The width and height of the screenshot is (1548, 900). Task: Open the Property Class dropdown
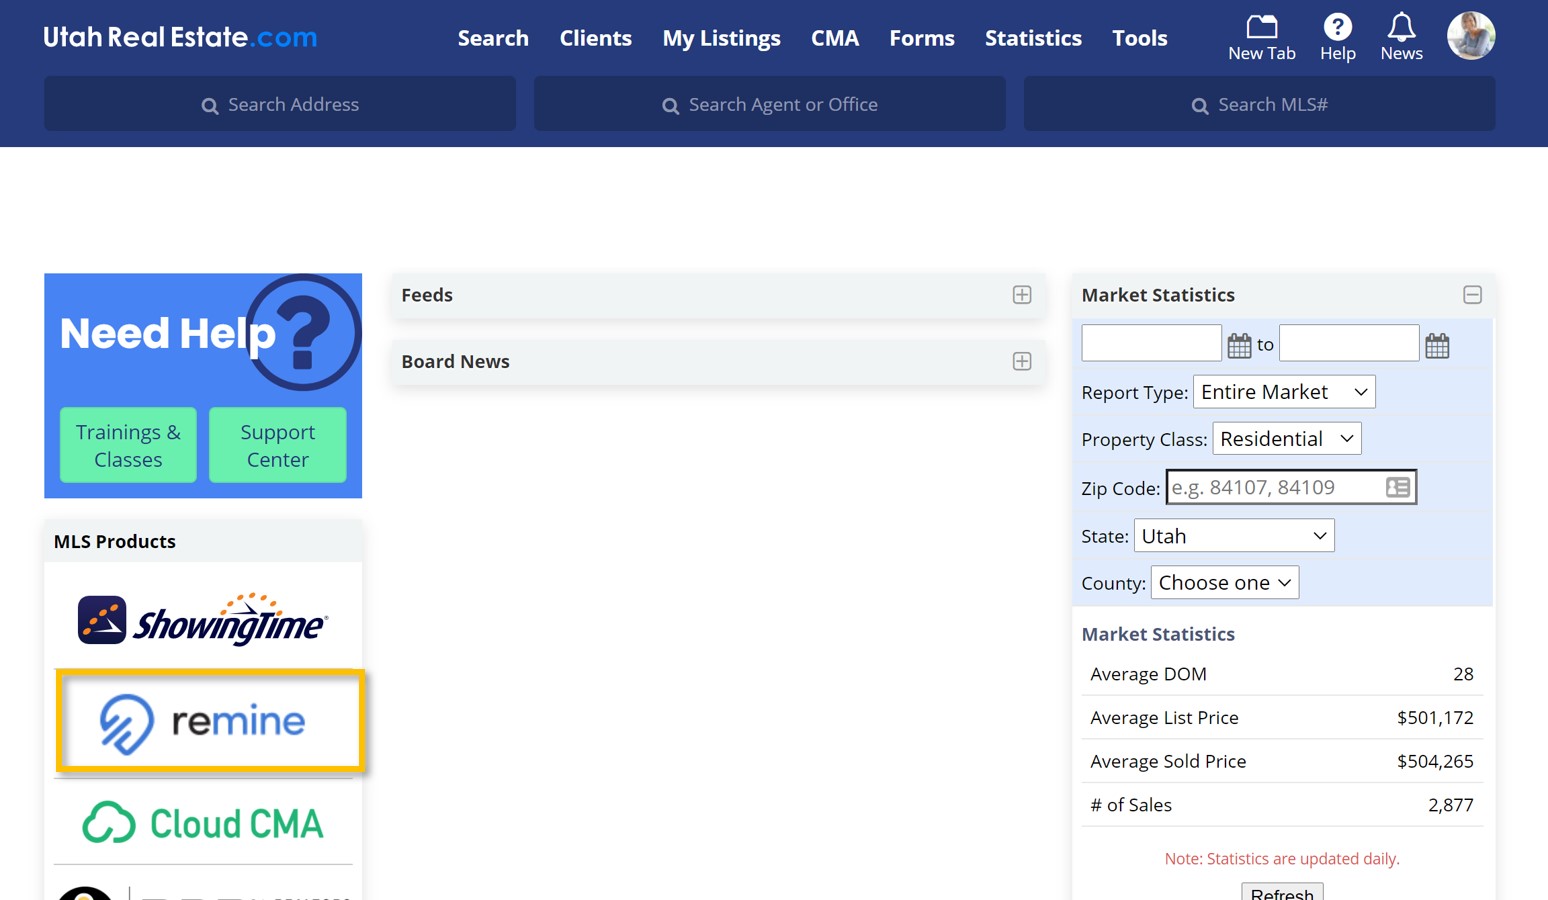click(x=1286, y=439)
